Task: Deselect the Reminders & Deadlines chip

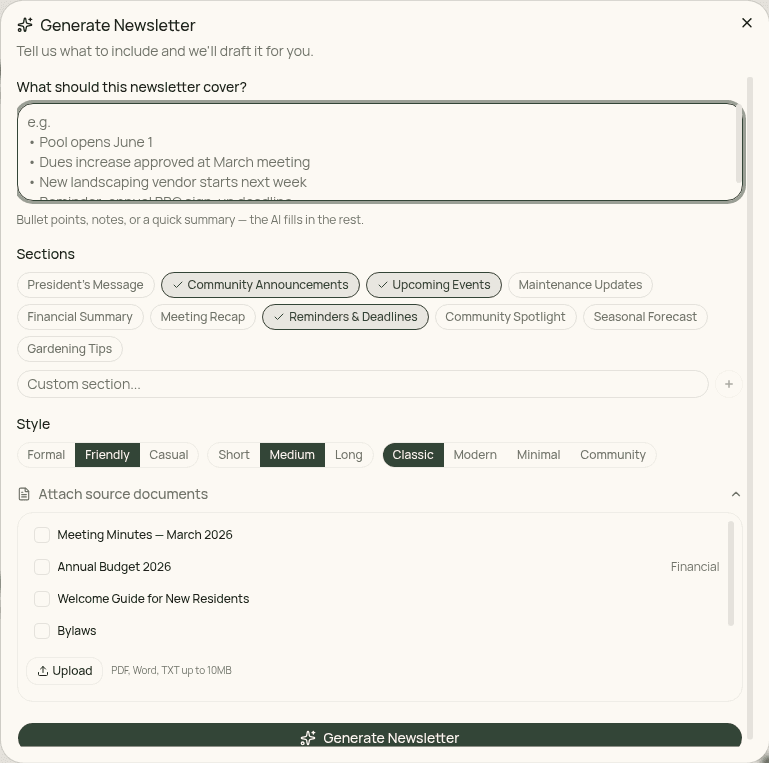Action: [345, 317]
